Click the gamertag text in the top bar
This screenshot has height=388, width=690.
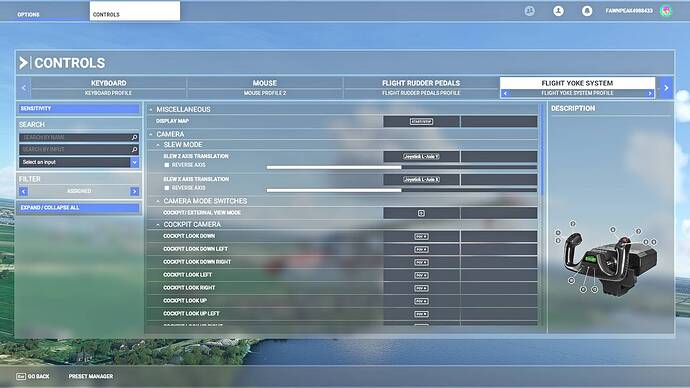[x=629, y=11]
